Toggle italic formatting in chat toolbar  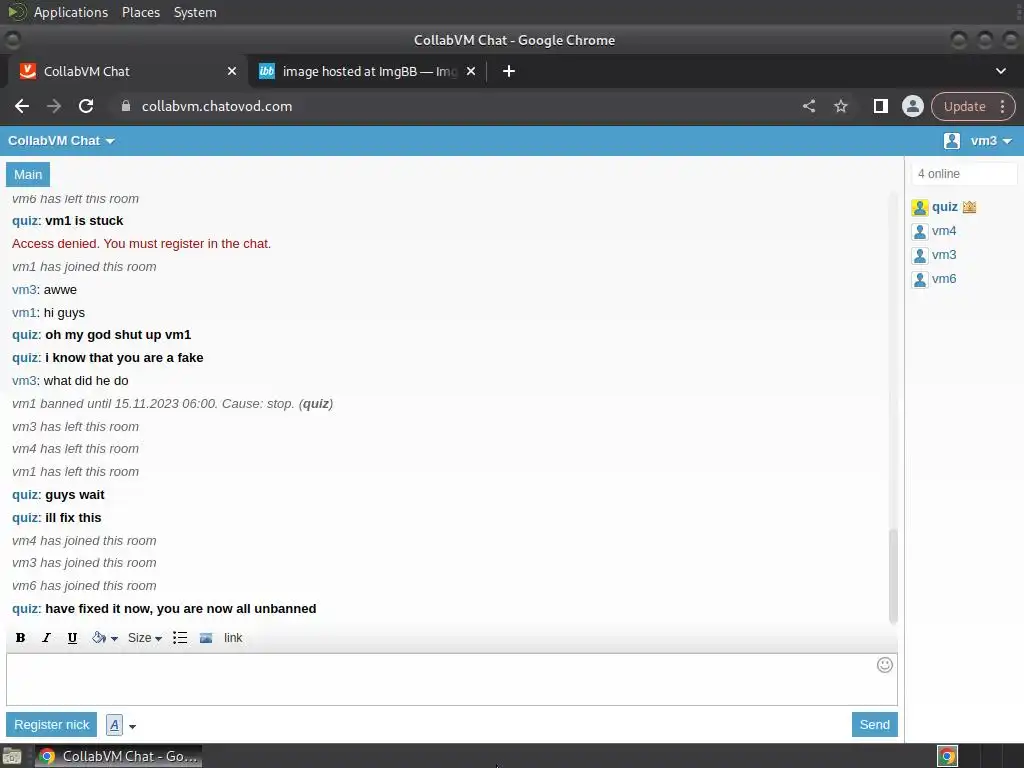click(46, 638)
